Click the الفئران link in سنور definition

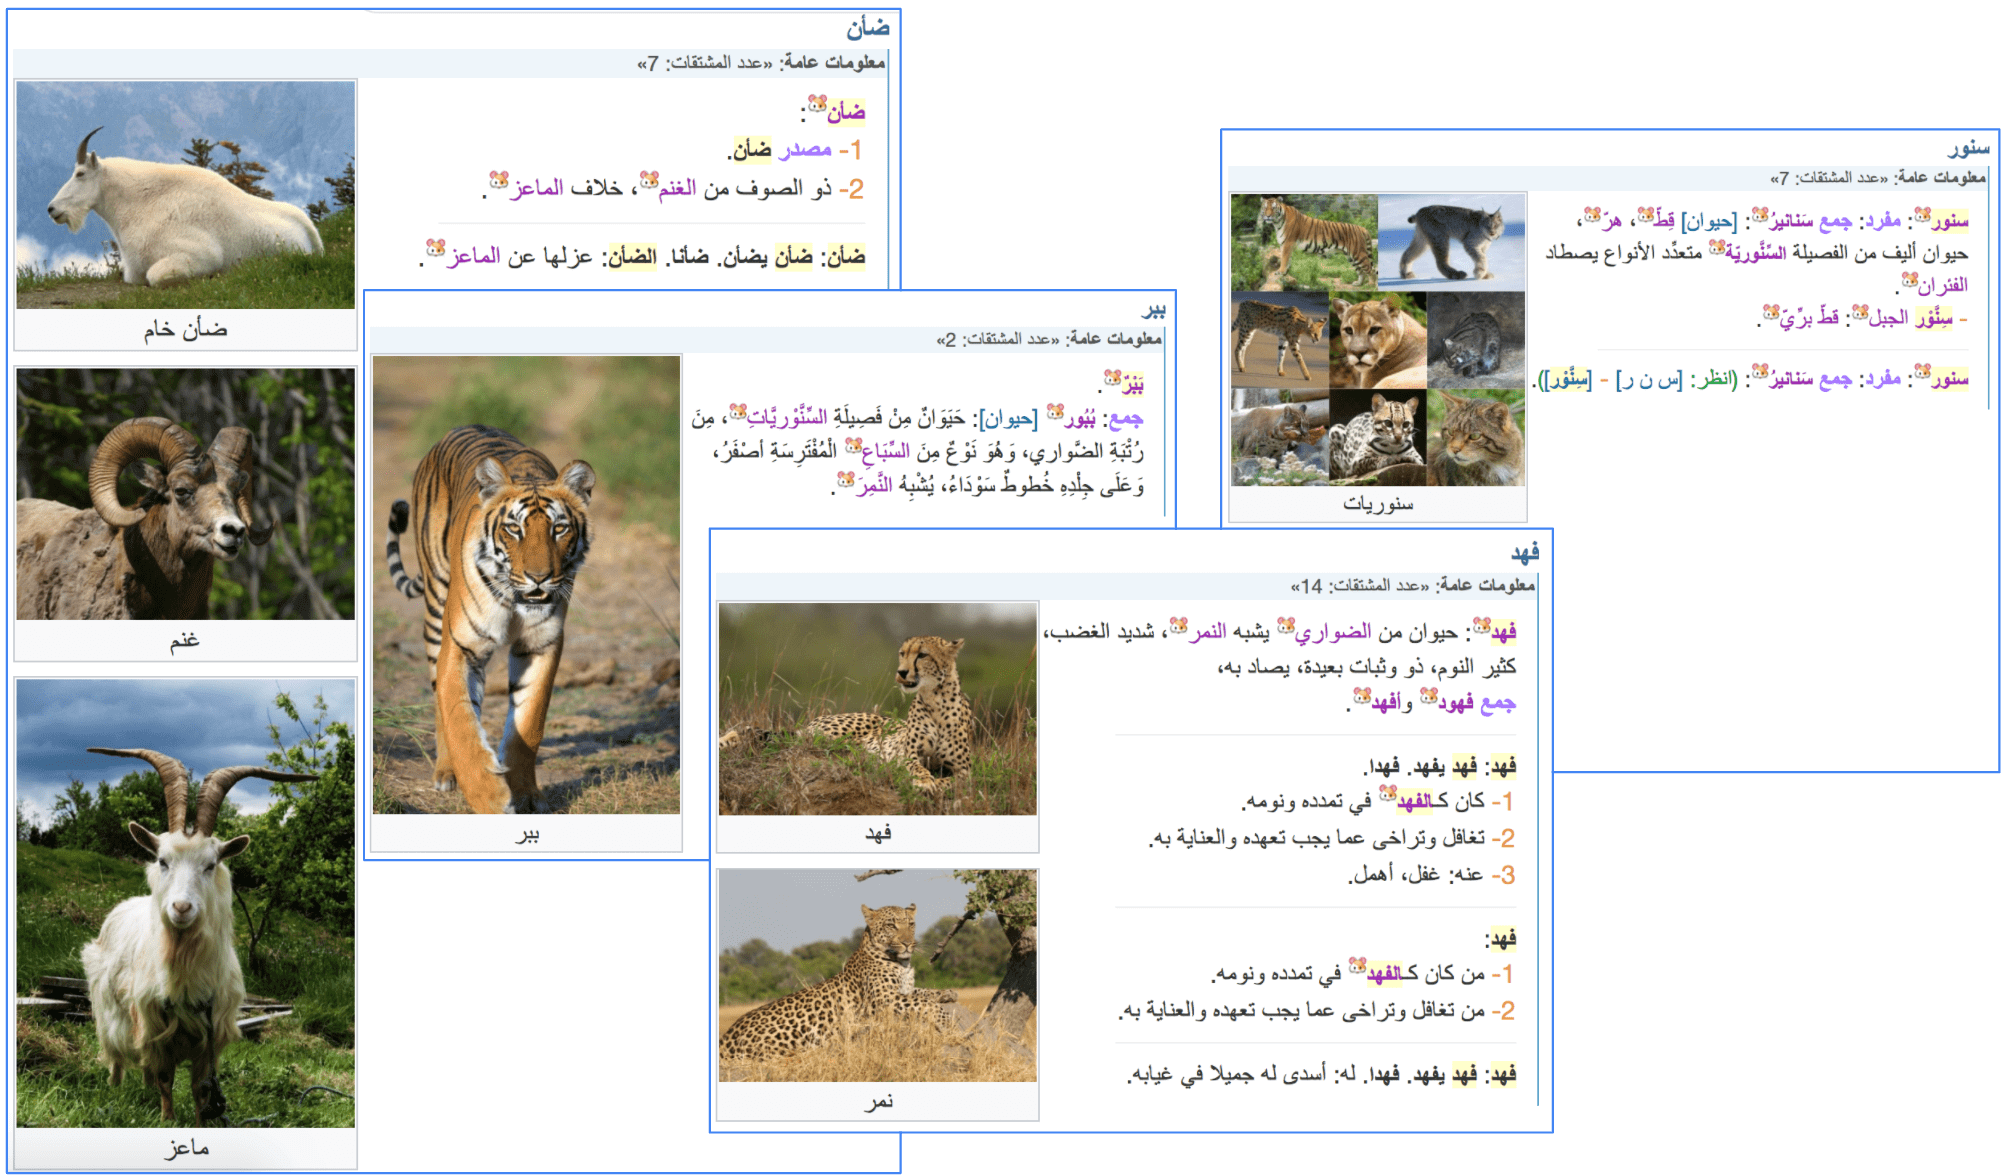[x=1943, y=286]
